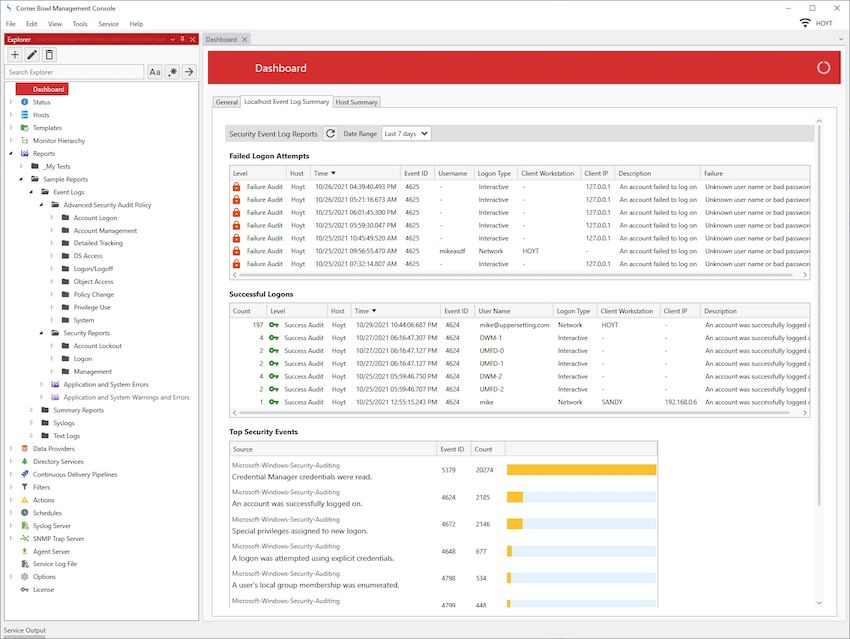Click the Schedules clock icon

click(24, 513)
